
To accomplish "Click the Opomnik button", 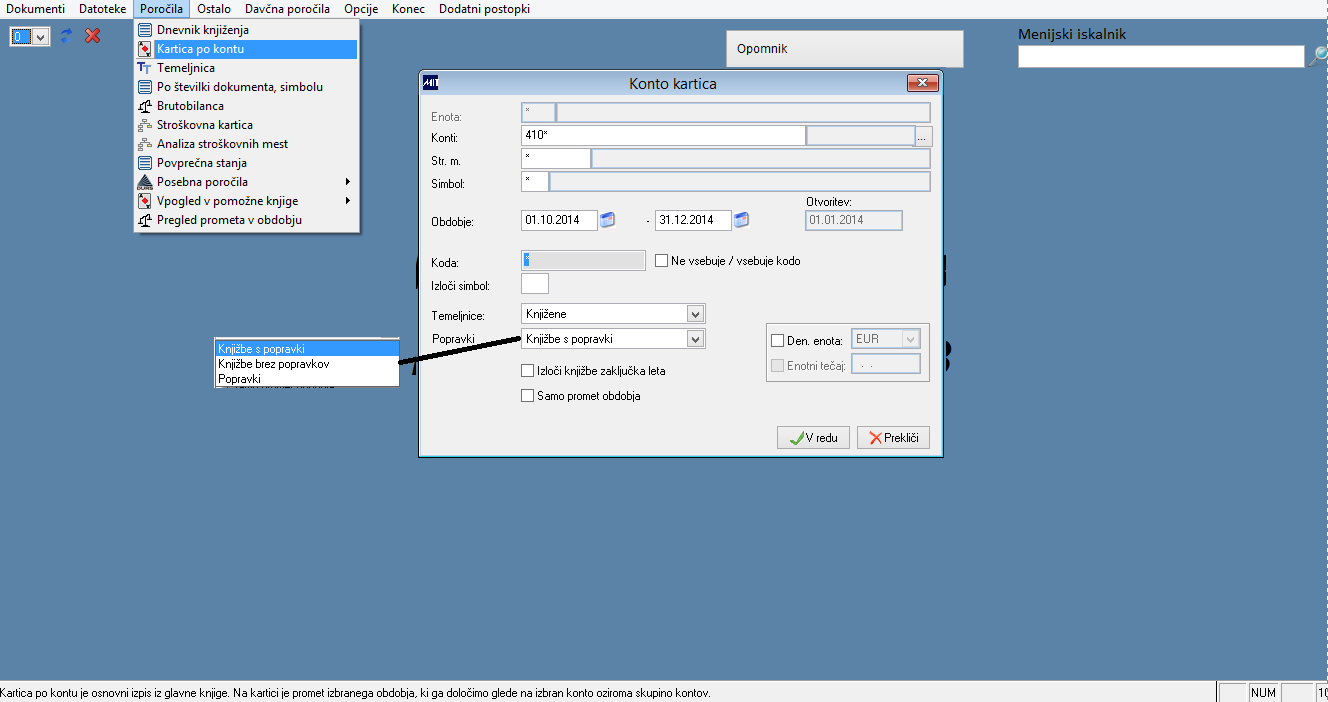I will point(845,48).
